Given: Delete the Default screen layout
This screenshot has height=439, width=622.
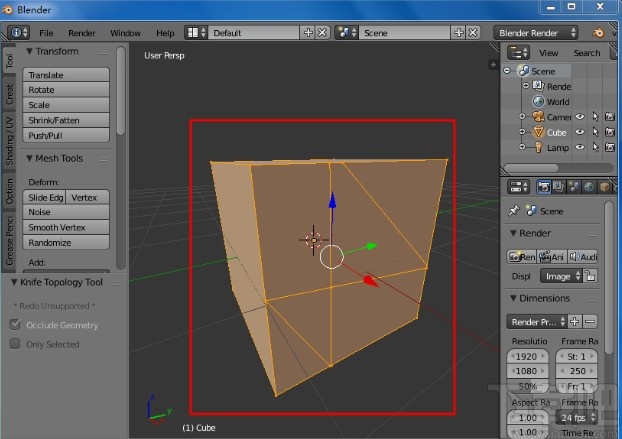Looking at the screenshot, I should tap(322, 33).
